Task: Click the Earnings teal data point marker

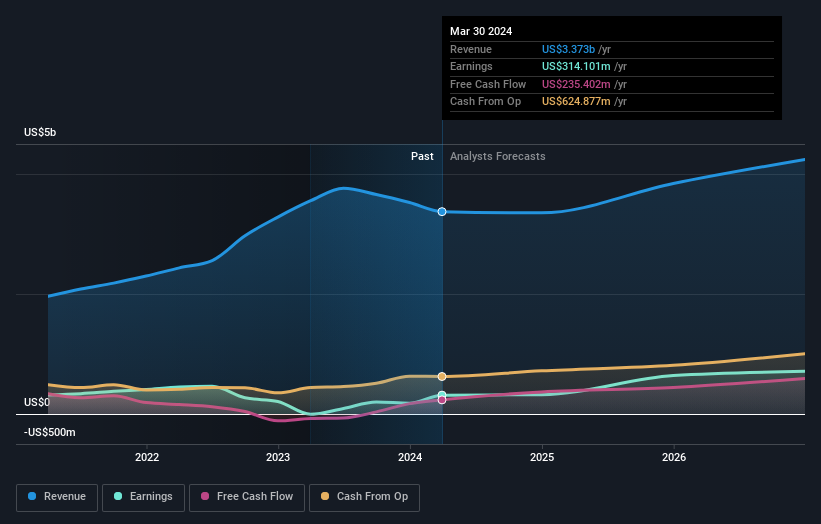Action: click(442, 395)
